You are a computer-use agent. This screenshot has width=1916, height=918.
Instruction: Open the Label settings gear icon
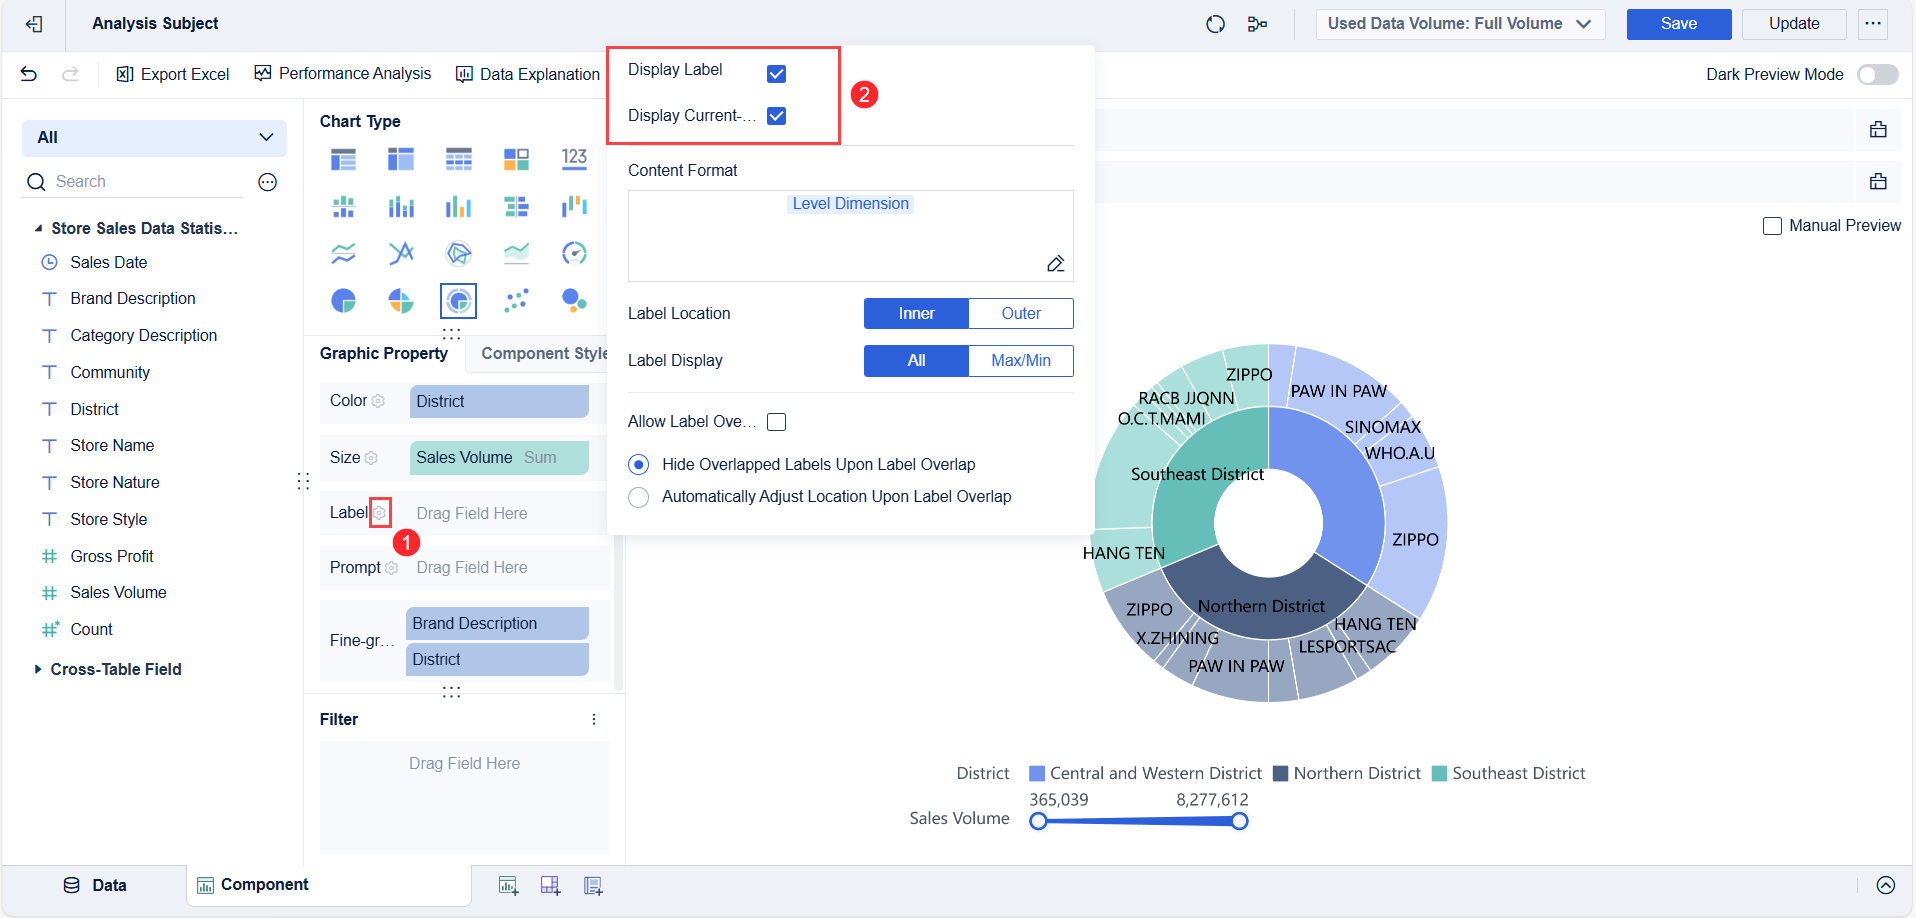coord(381,512)
